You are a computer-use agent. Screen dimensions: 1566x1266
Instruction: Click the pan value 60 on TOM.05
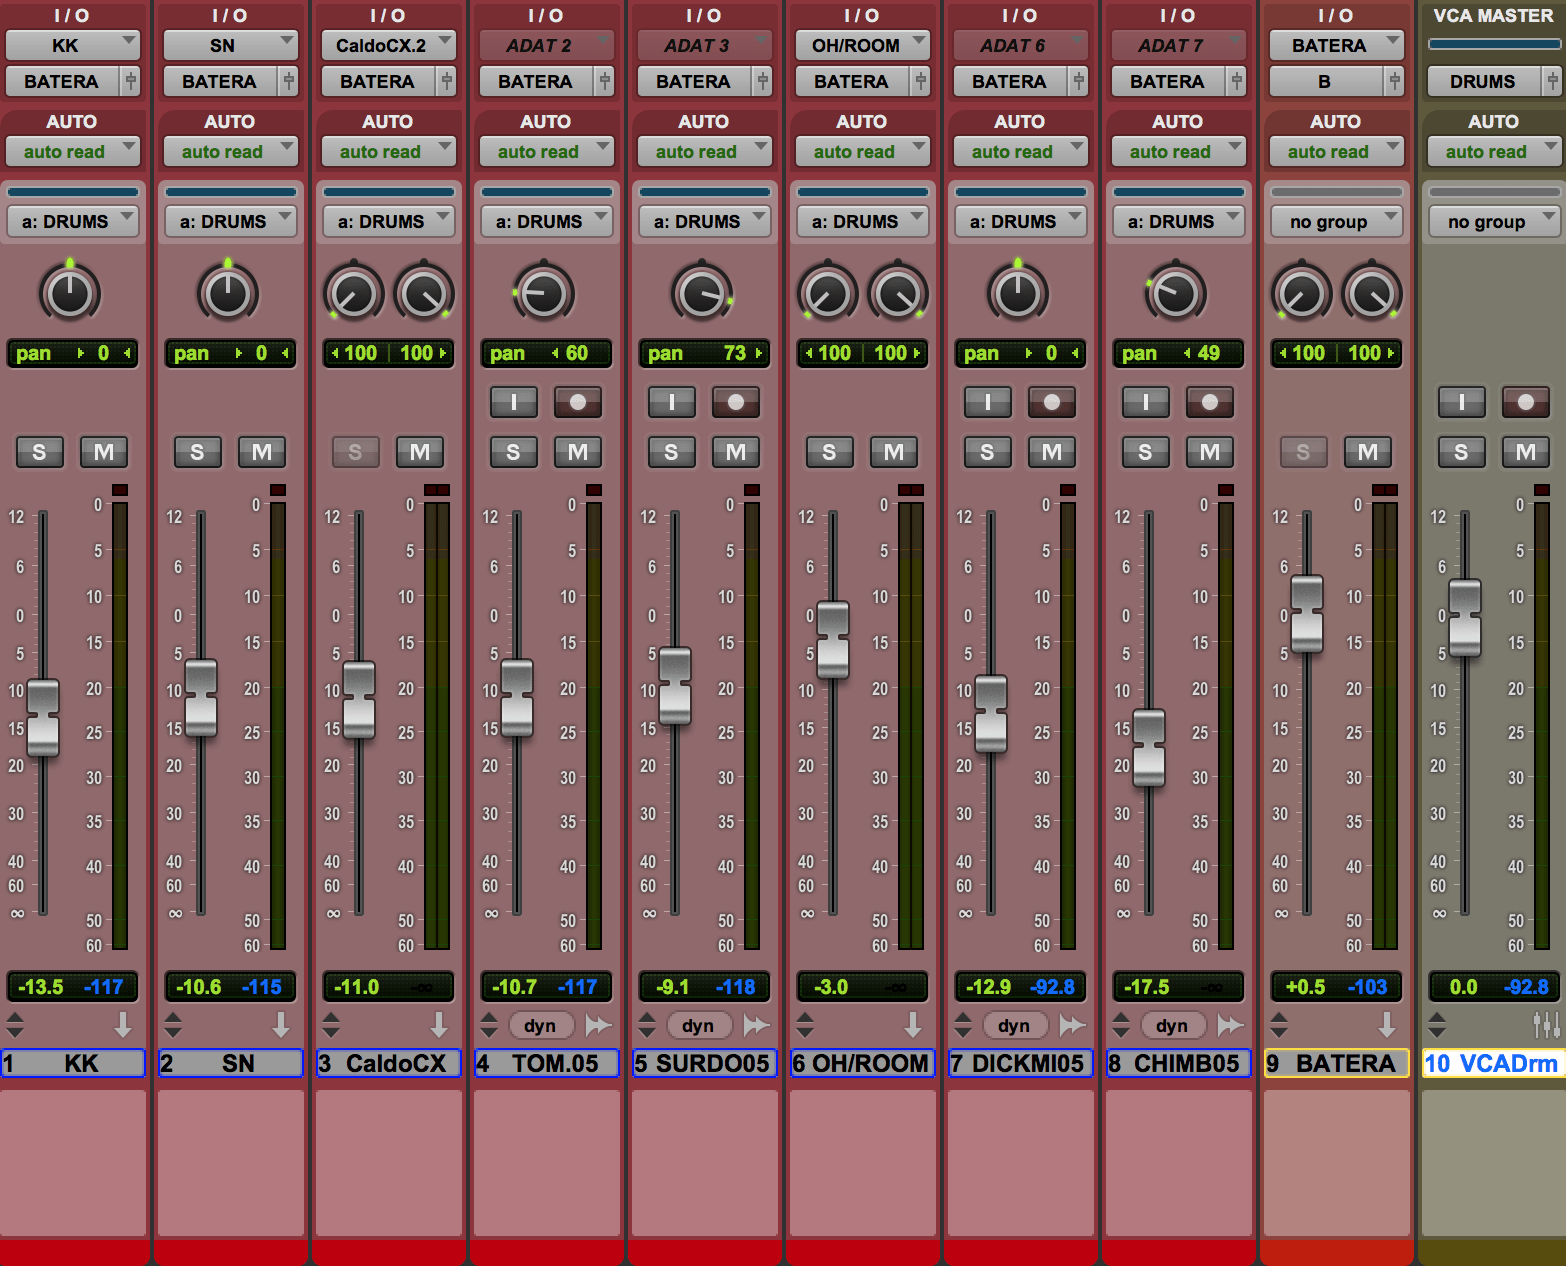[577, 353]
